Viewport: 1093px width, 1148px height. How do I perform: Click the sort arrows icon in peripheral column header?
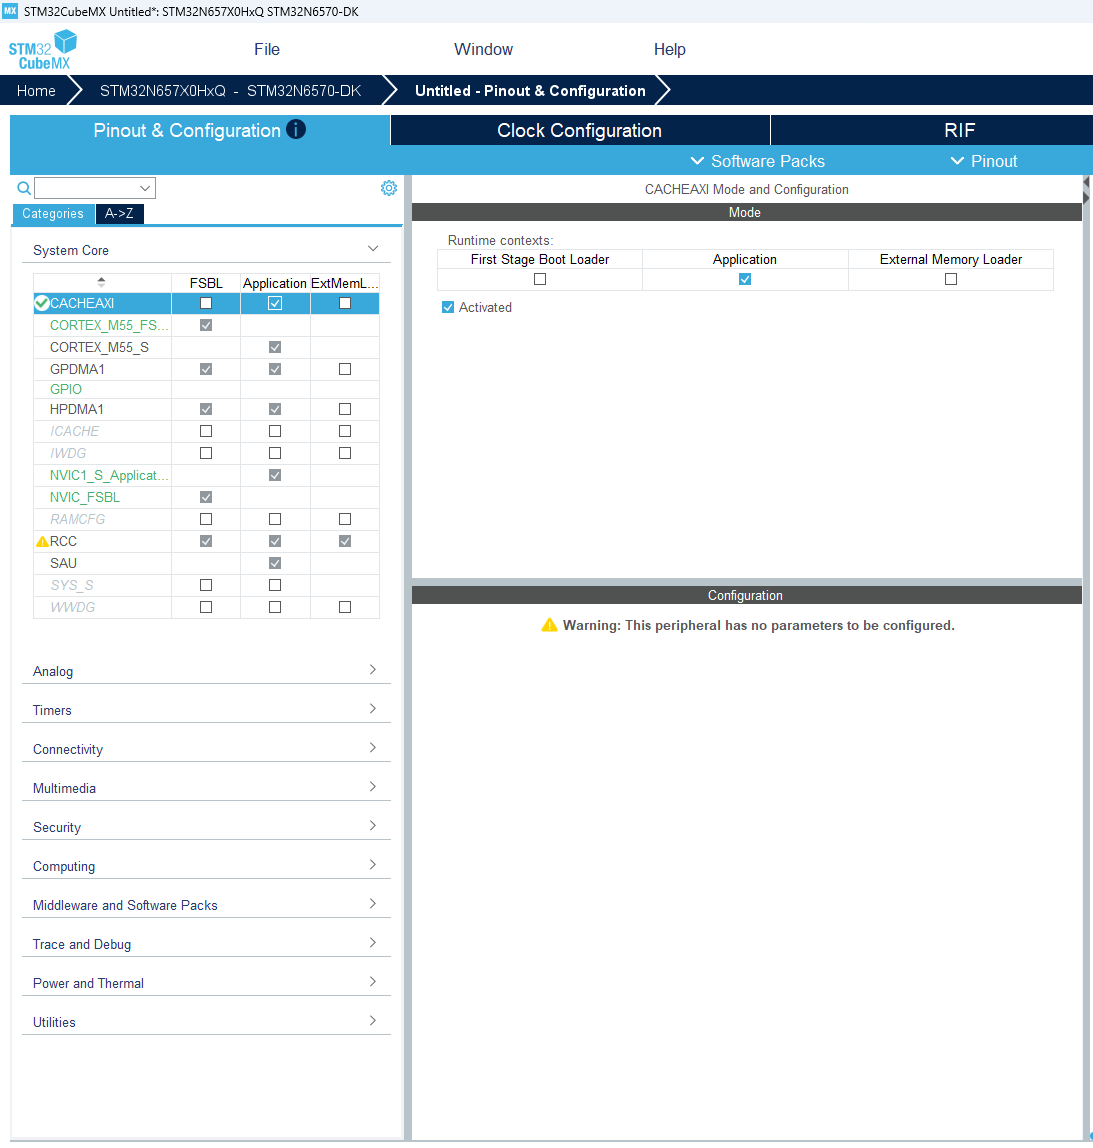(102, 282)
